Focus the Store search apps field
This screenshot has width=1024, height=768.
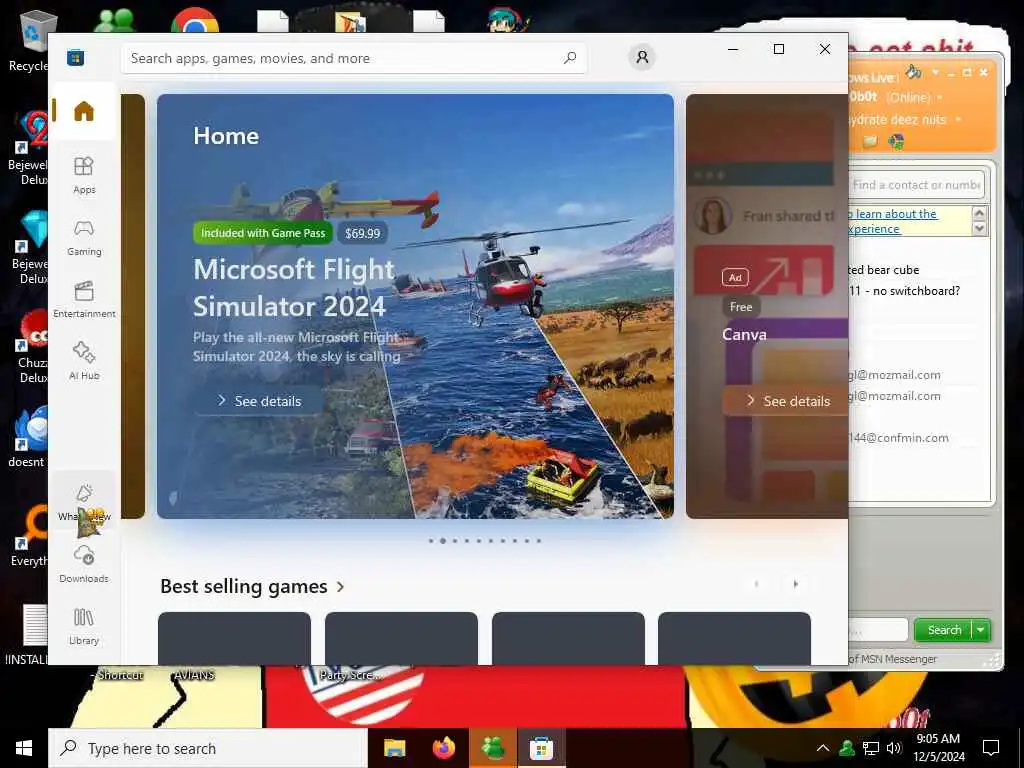point(353,58)
